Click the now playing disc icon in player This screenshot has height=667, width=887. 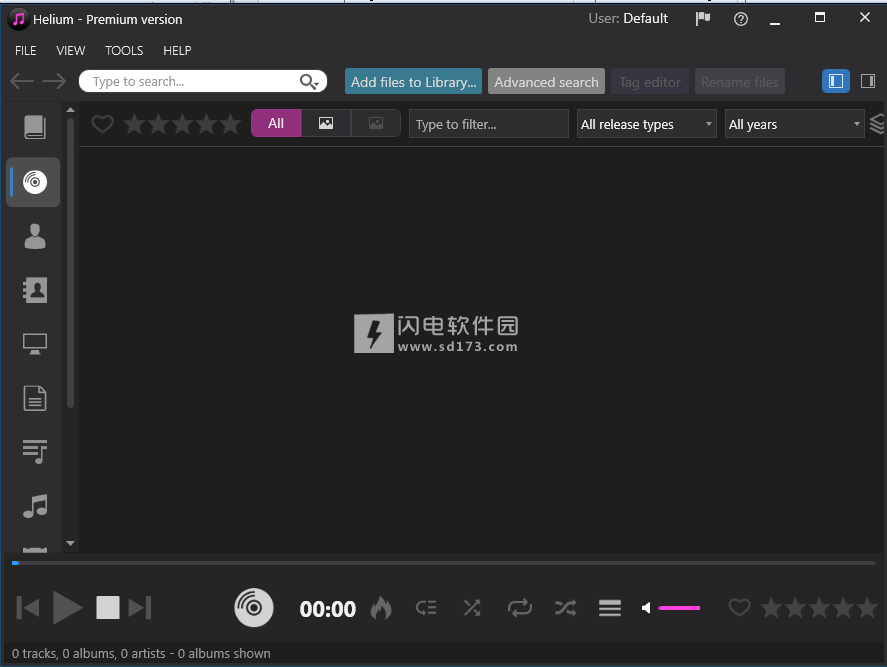254,608
